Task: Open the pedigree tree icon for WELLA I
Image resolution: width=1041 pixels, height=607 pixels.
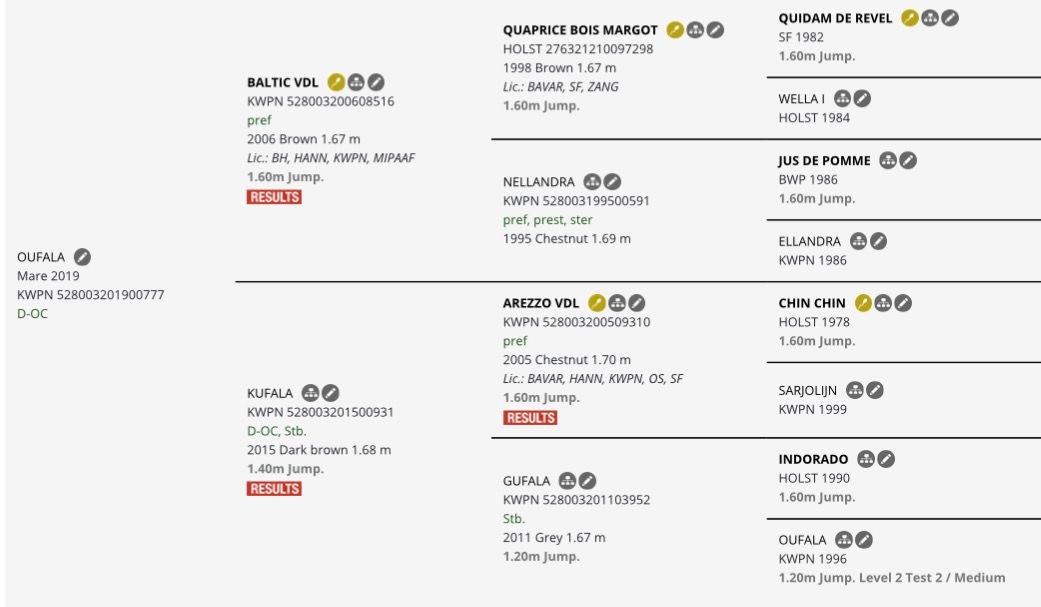Action: 842,99
